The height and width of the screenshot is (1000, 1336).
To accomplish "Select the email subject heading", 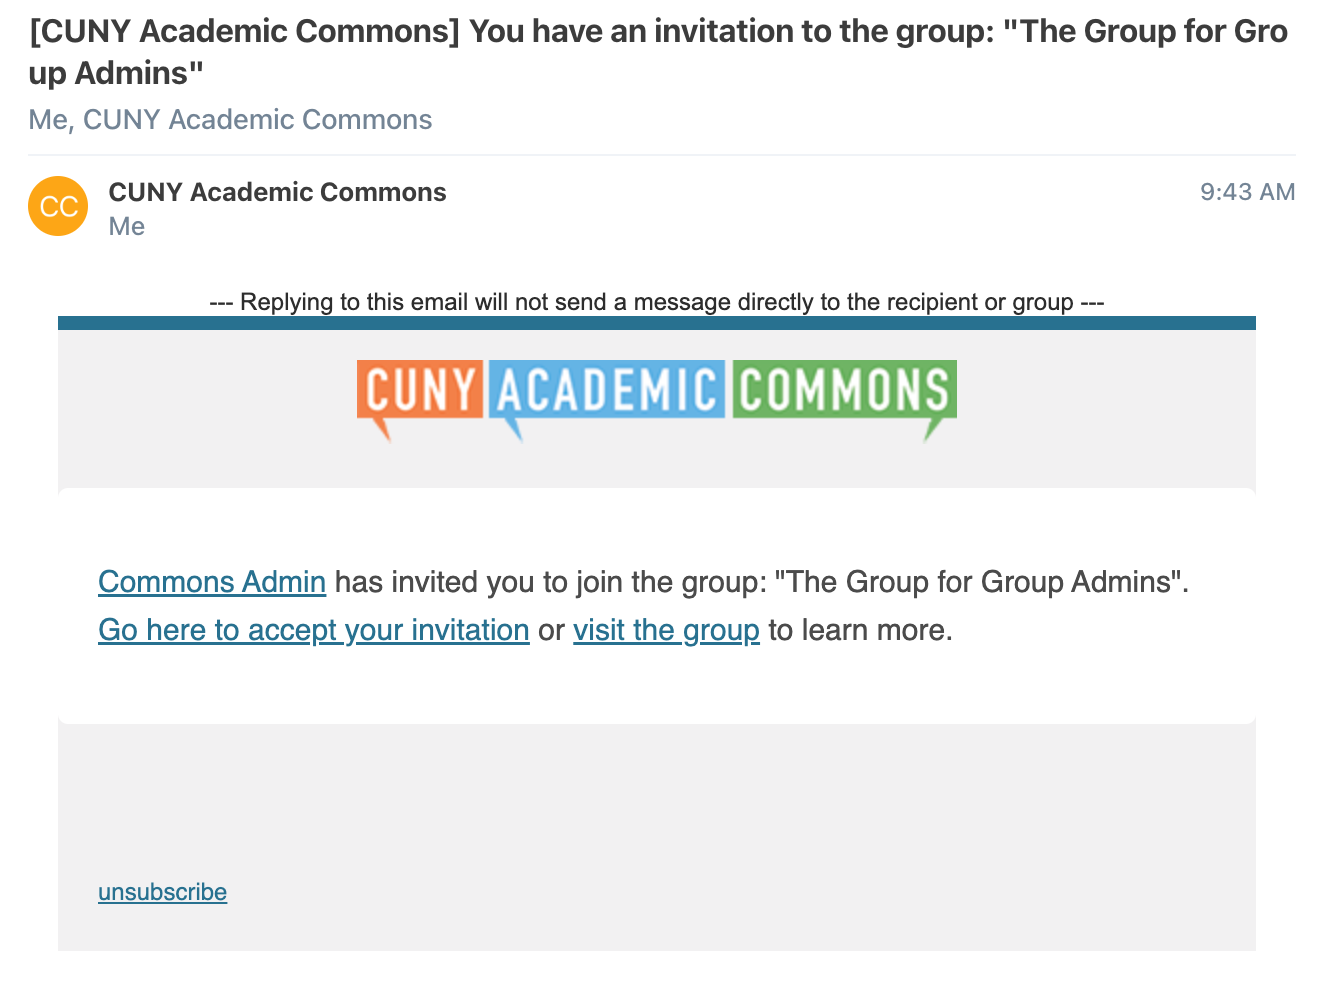I will pos(658,52).
